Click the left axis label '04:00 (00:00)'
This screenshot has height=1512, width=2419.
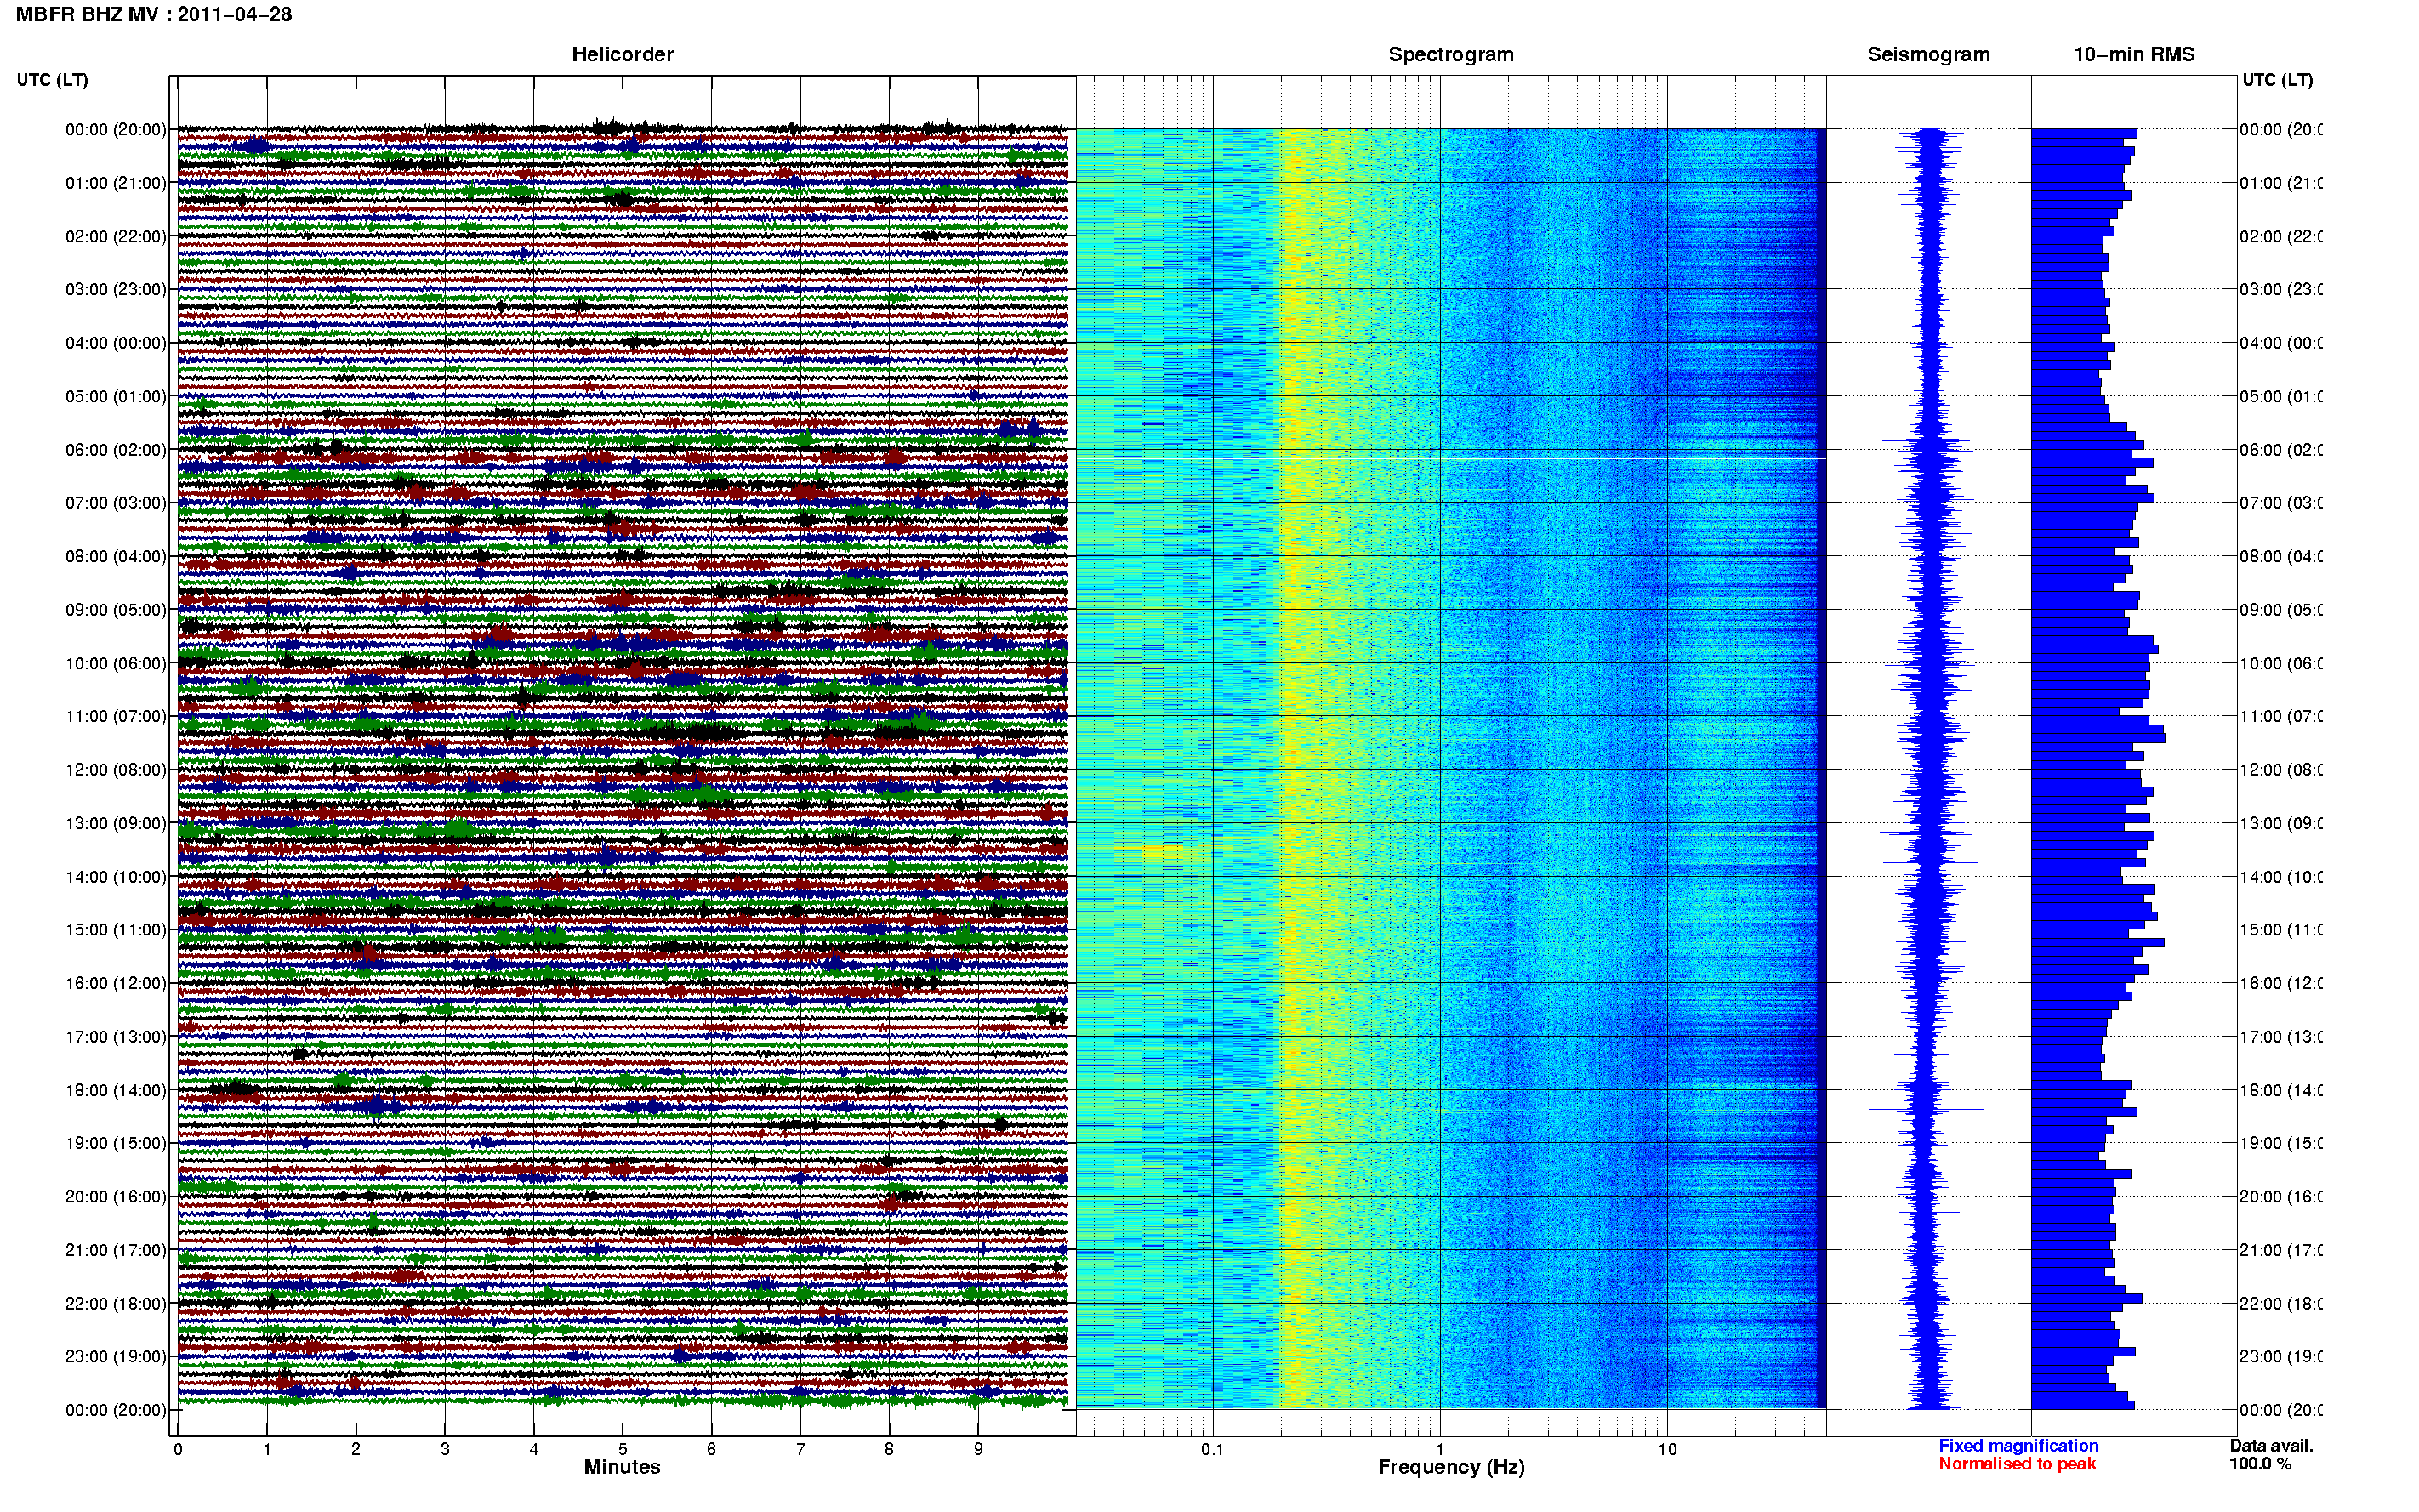point(116,343)
